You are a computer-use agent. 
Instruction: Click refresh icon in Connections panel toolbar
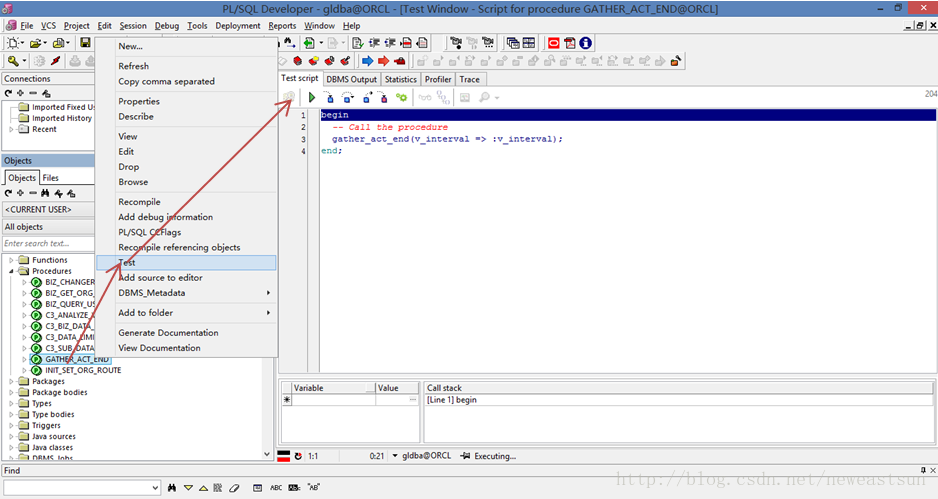tap(8, 93)
